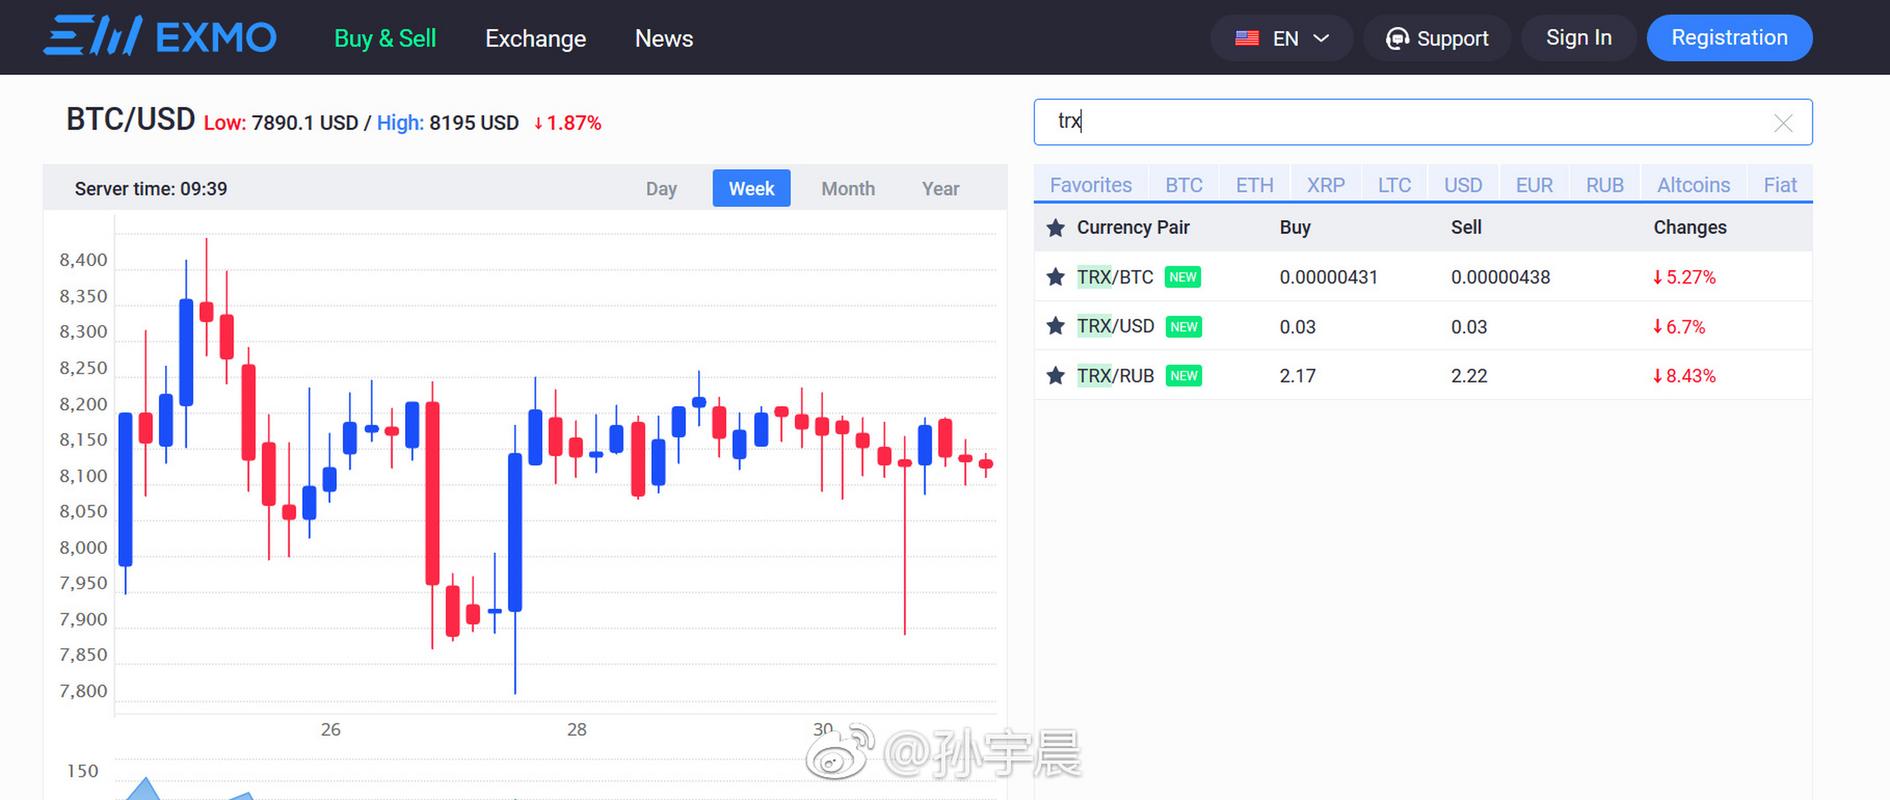Open the Buy & Sell menu
Image resolution: width=1890 pixels, height=800 pixels.
(x=385, y=38)
